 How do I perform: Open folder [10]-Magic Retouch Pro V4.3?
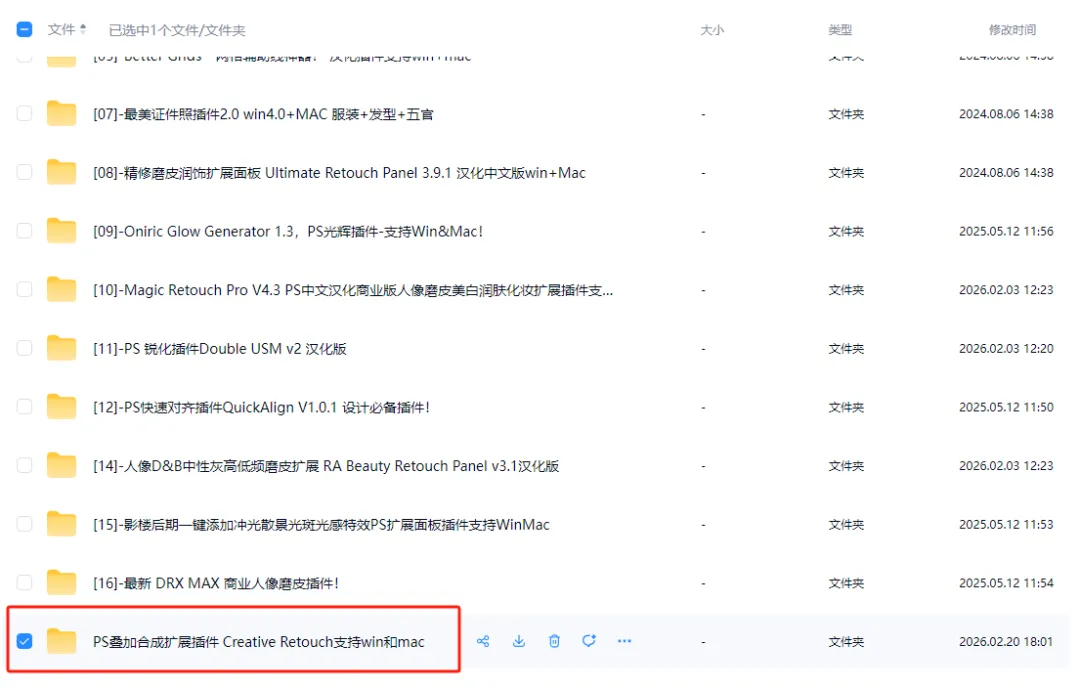point(353,290)
